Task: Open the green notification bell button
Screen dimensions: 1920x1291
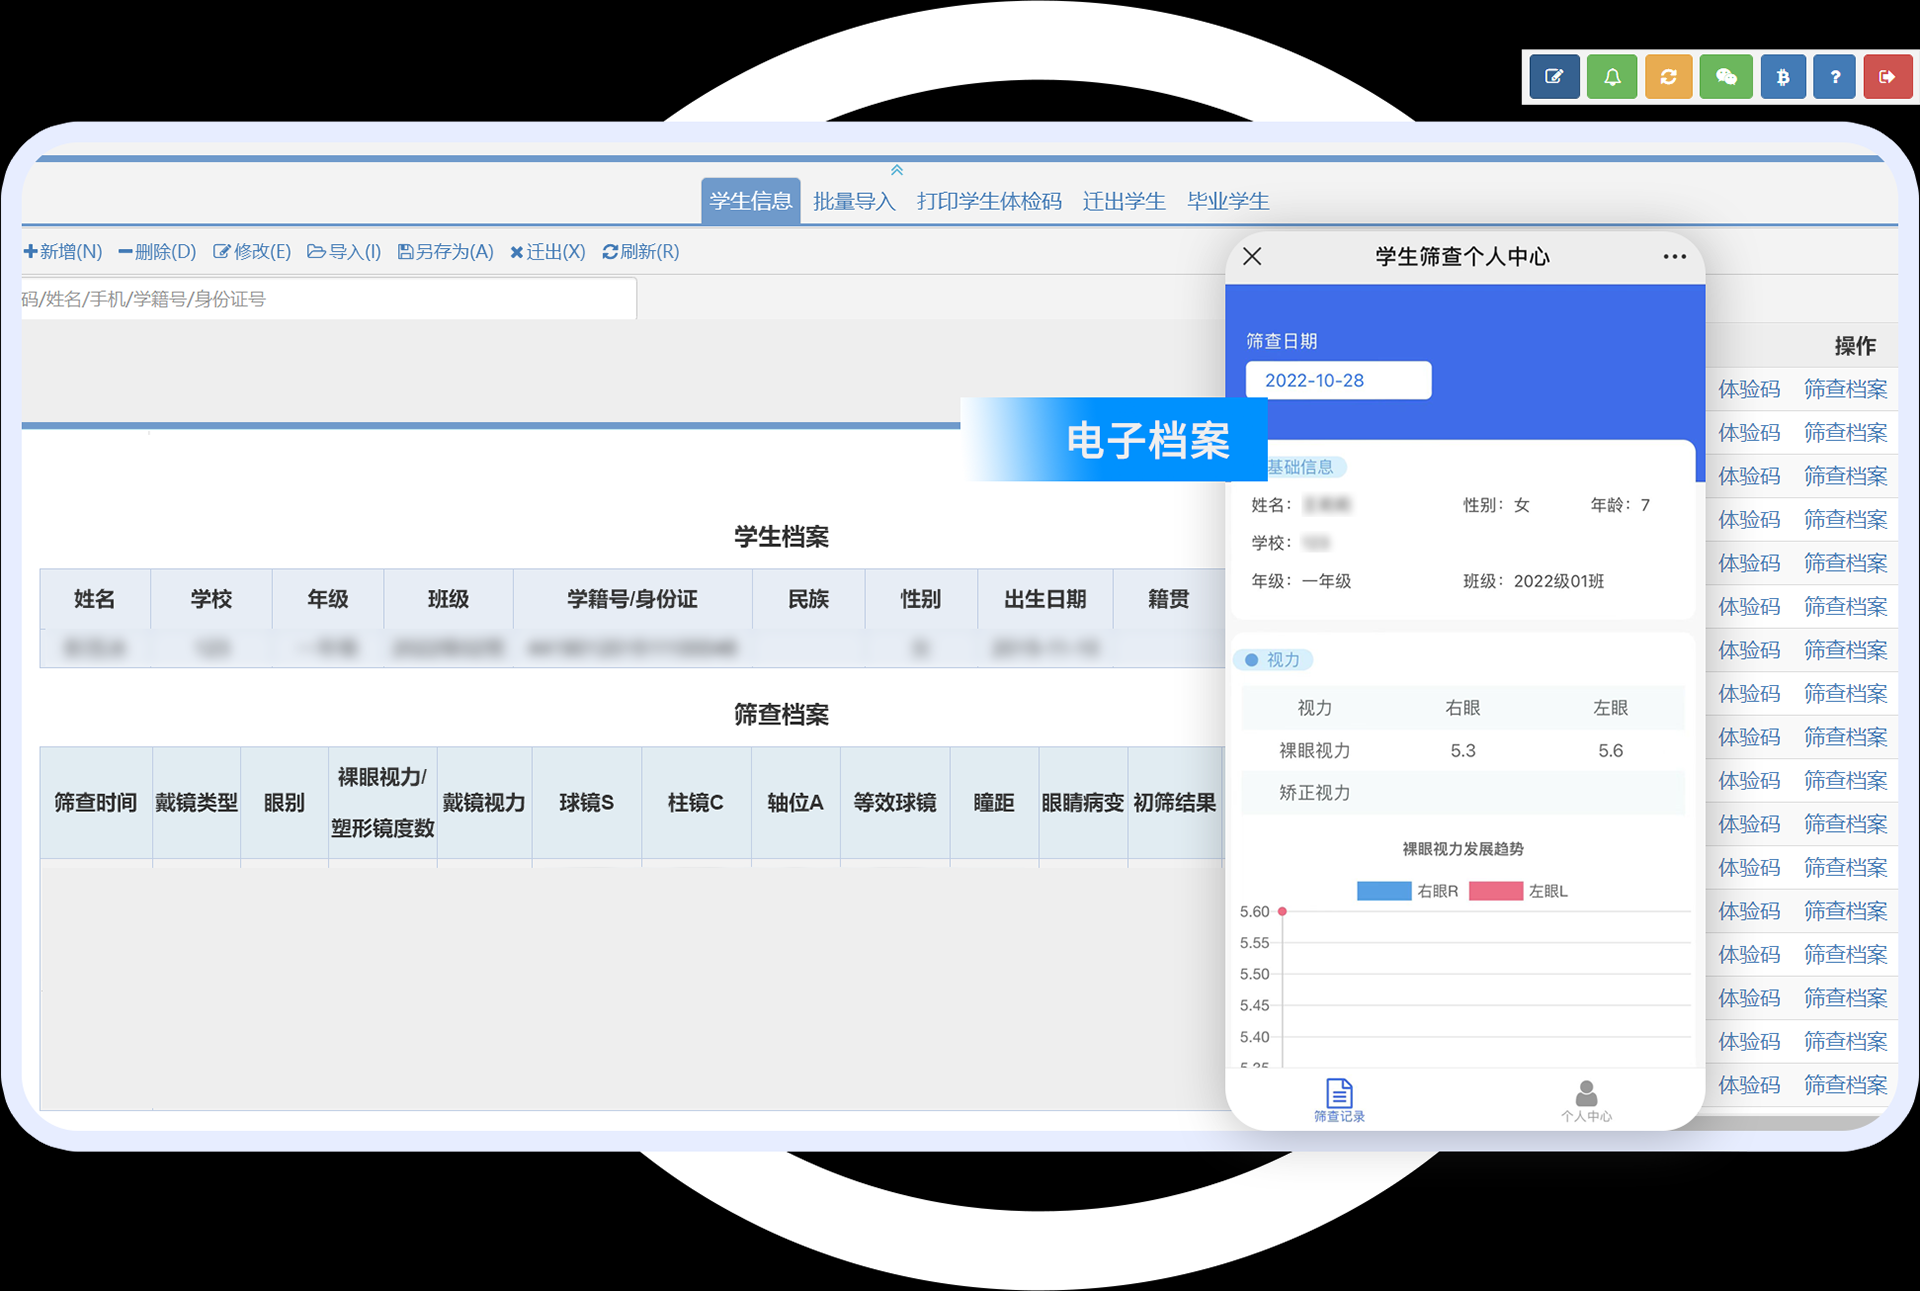Action: [x=1612, y=77]
